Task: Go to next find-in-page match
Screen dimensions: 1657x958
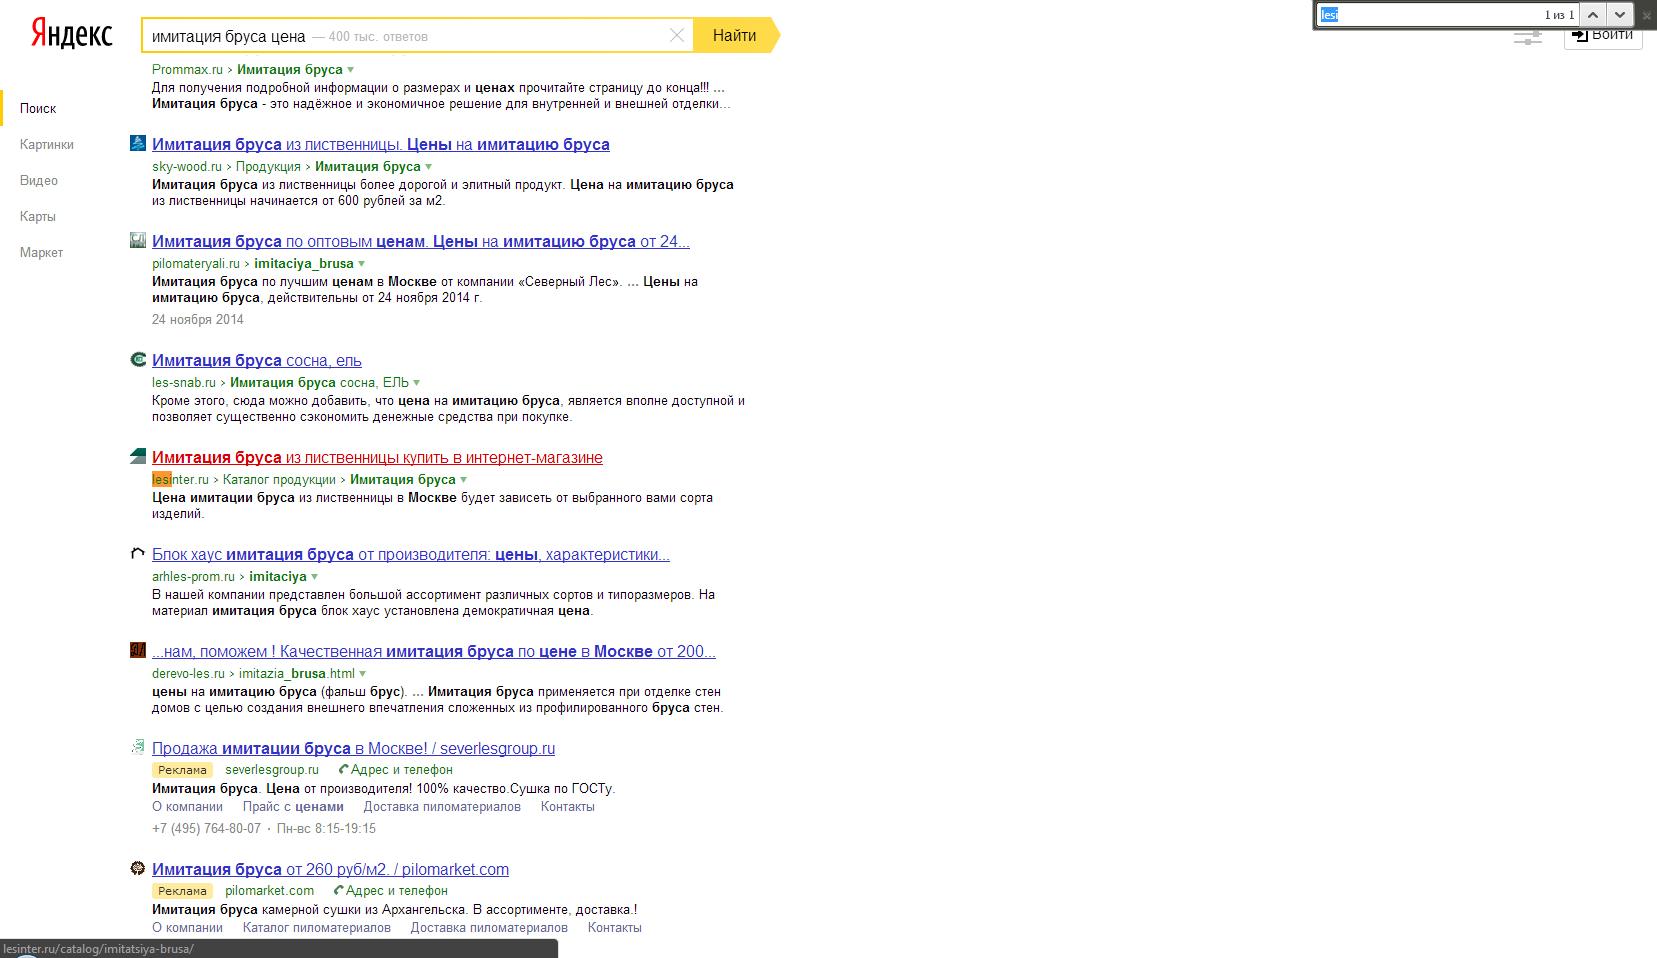Action: [x=1619, y=15]
